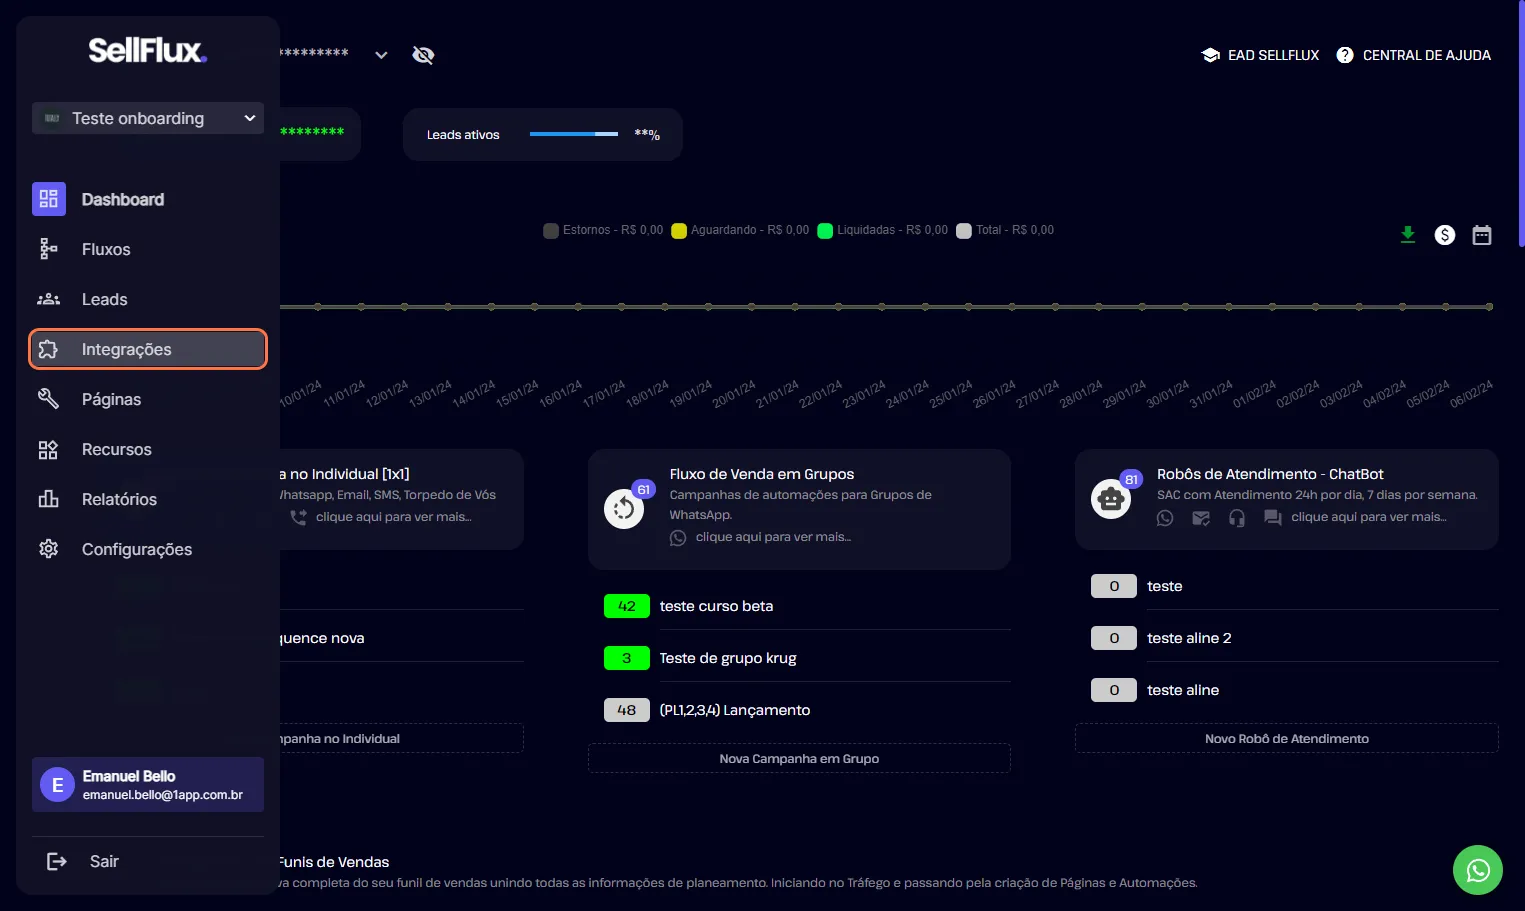Toggle Liquidadas green legend swatch
Screen dimensions: 1525x911
825,230
